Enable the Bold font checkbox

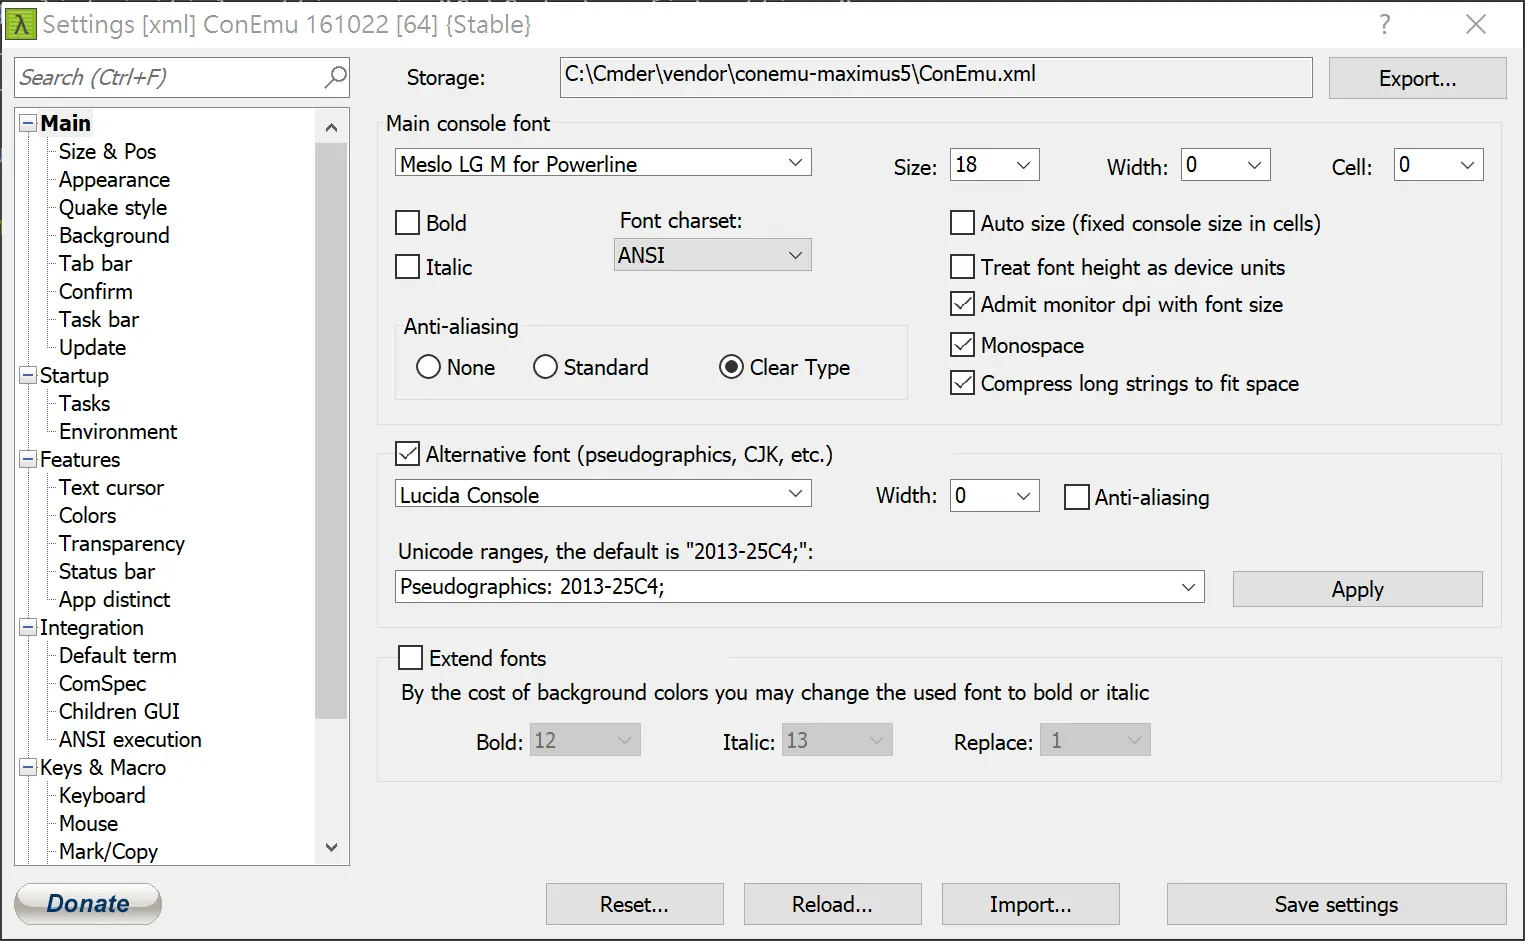(x=407, y=223)
